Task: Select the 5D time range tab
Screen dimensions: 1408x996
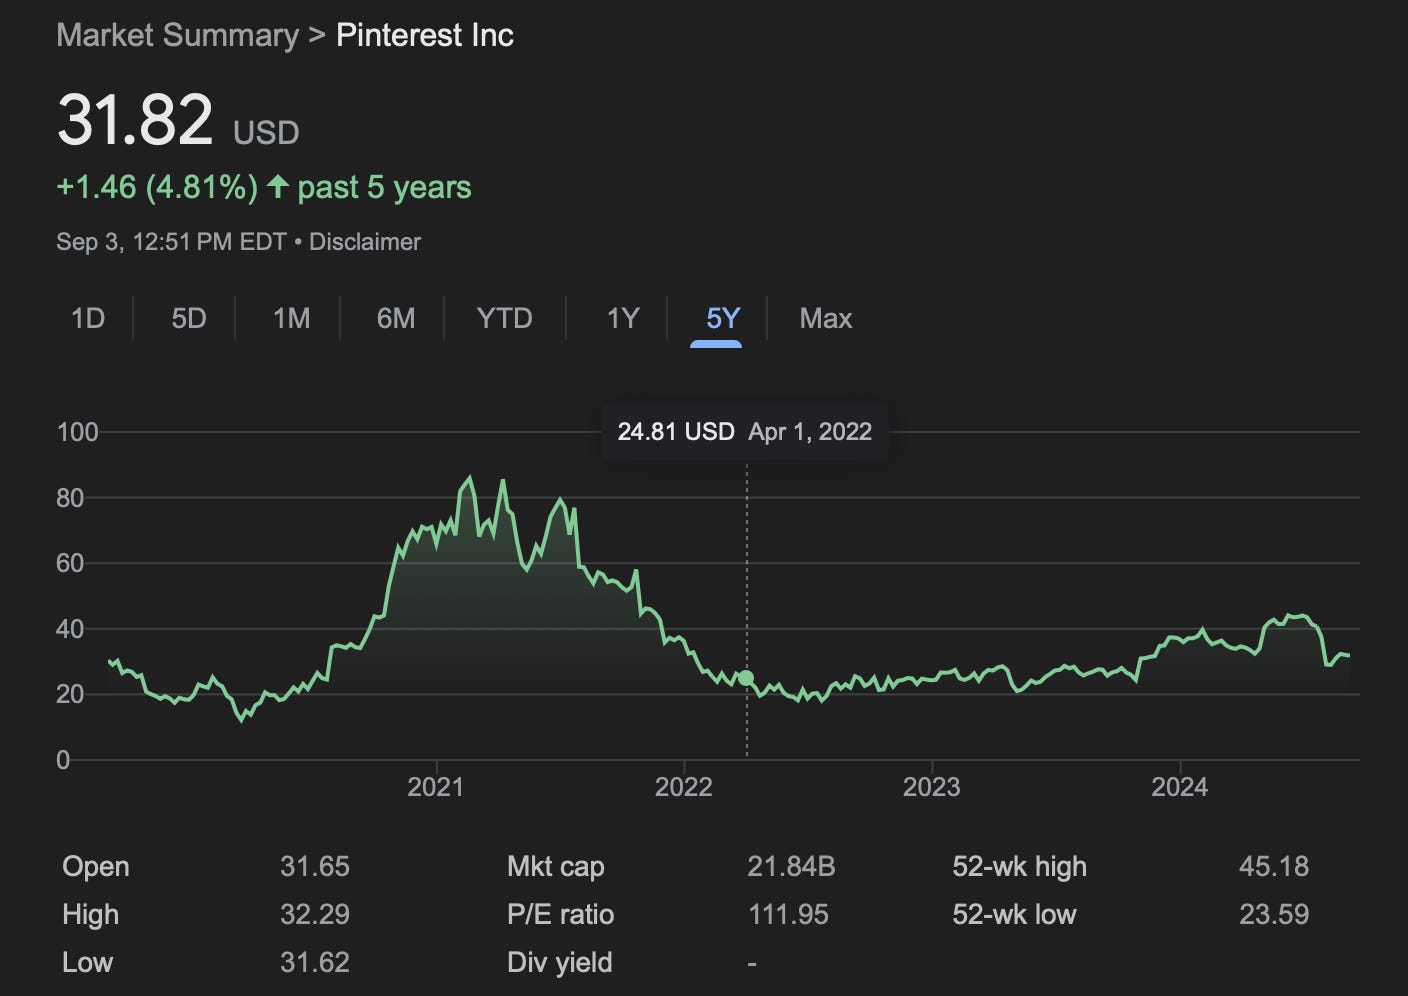Action: pos(188,318)
